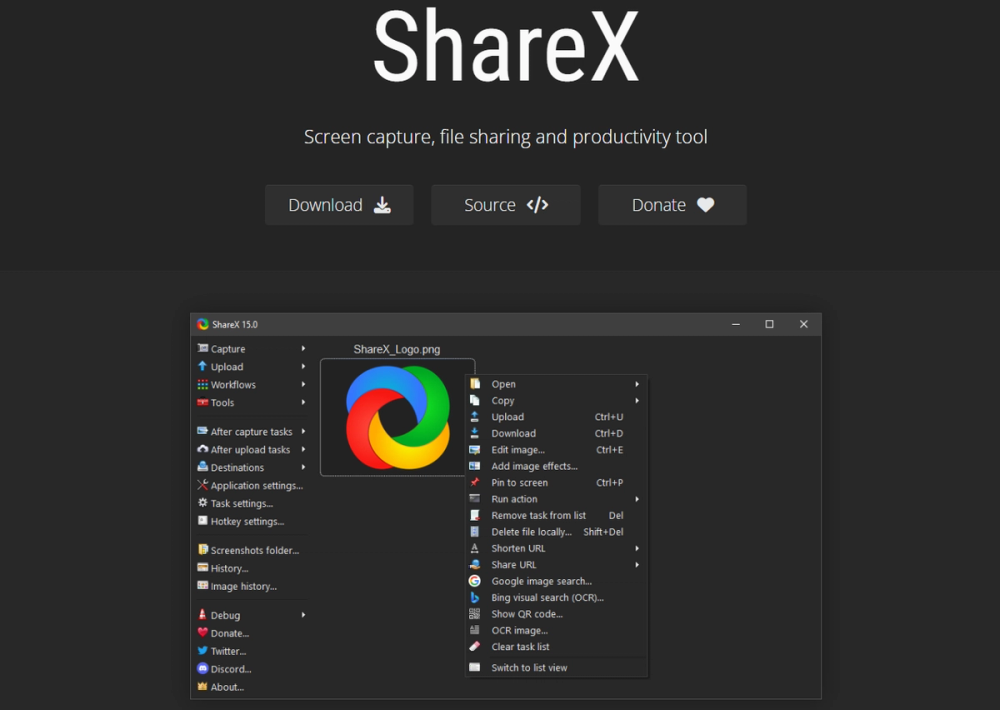Click the Bing logo icon in context menu
This screenshot has width=1000, height=710.
click(x=474, y=597)
